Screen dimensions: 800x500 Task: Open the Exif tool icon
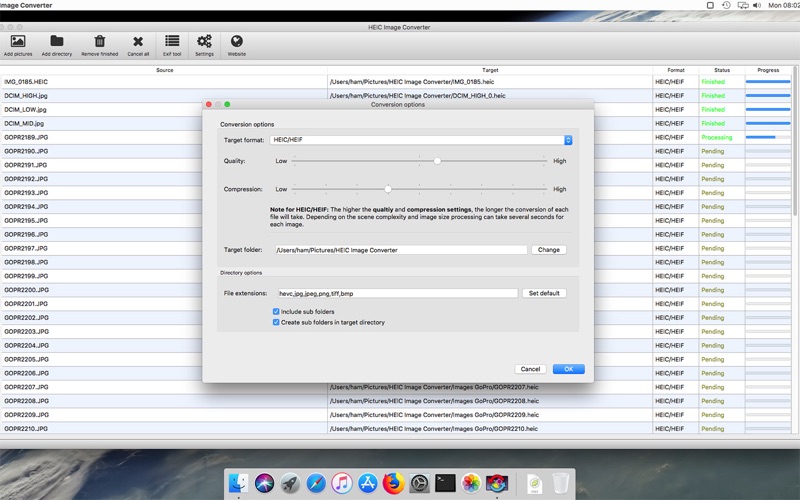click(172, 41)
